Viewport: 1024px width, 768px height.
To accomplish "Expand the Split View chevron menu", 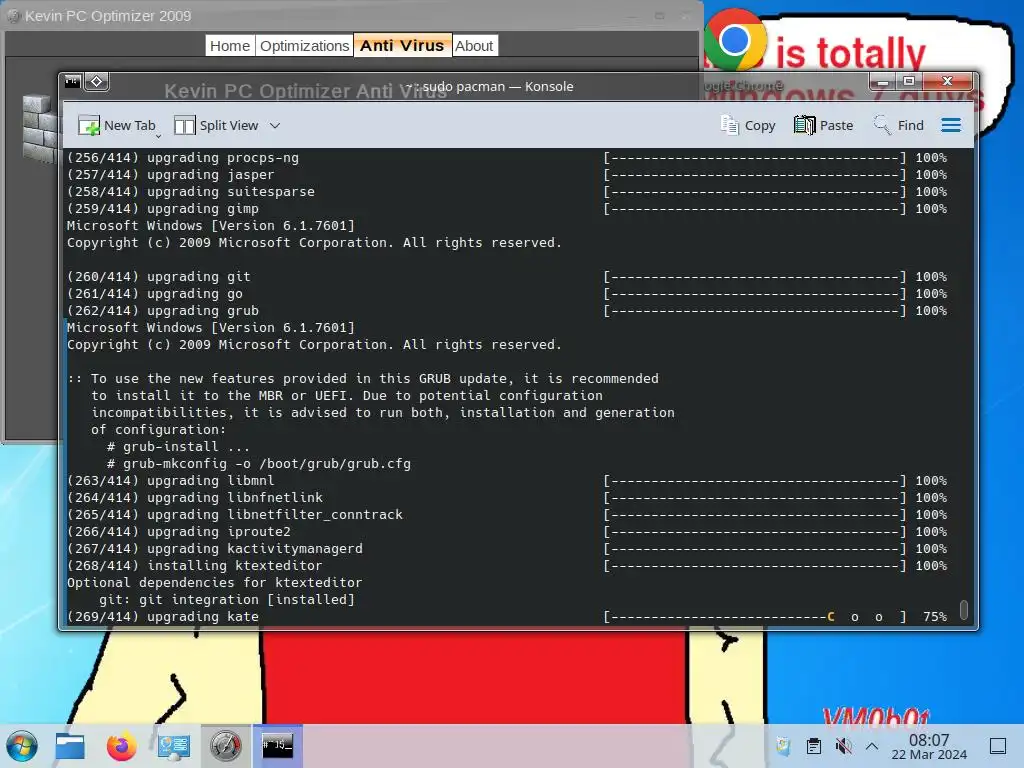I will [275, 125].
